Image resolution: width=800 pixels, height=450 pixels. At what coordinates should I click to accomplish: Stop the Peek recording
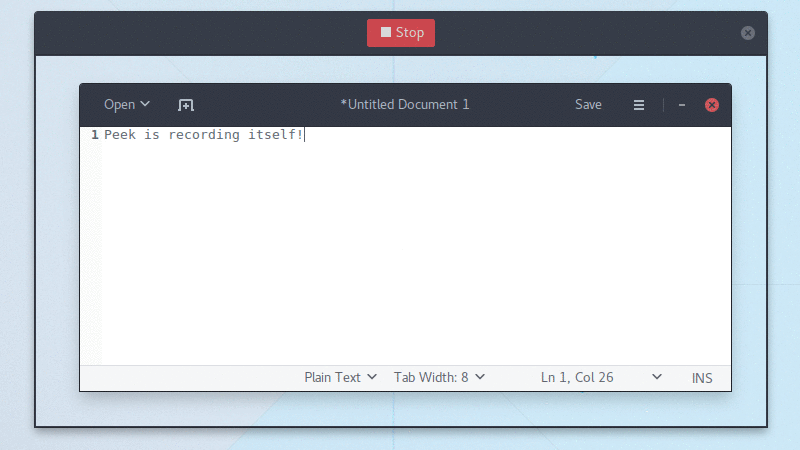coord(401,33)
